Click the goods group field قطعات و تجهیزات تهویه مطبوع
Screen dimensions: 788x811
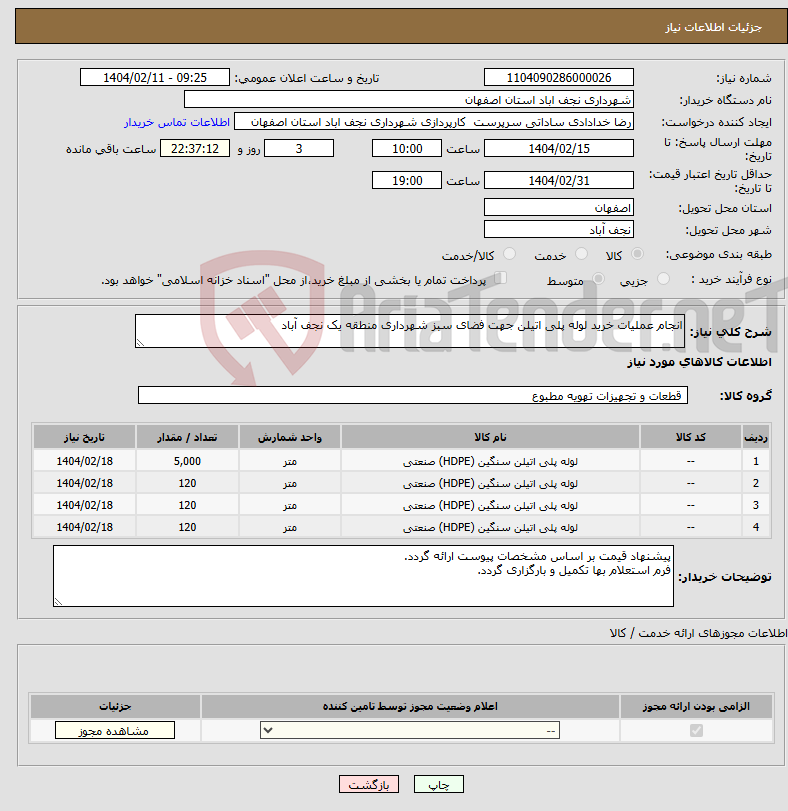pos(413,396)
